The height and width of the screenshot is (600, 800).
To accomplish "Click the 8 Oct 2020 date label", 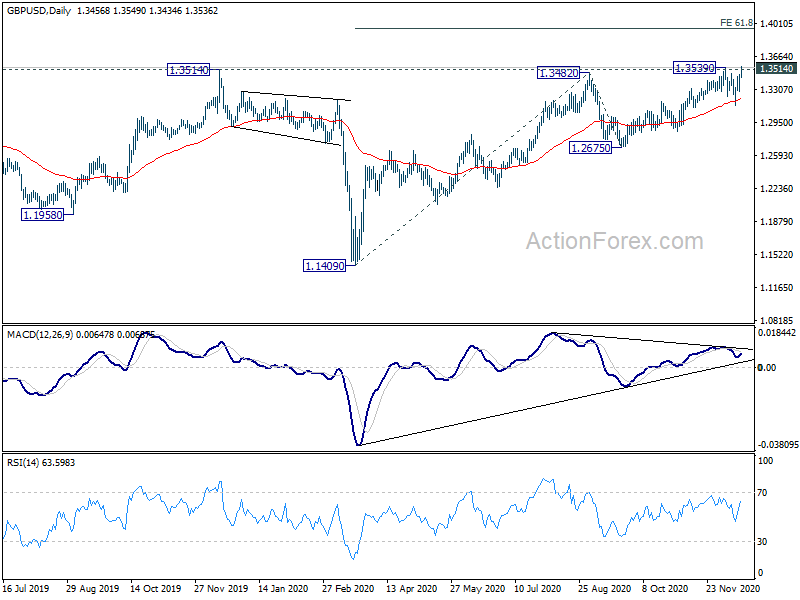I will click(665, 588).
